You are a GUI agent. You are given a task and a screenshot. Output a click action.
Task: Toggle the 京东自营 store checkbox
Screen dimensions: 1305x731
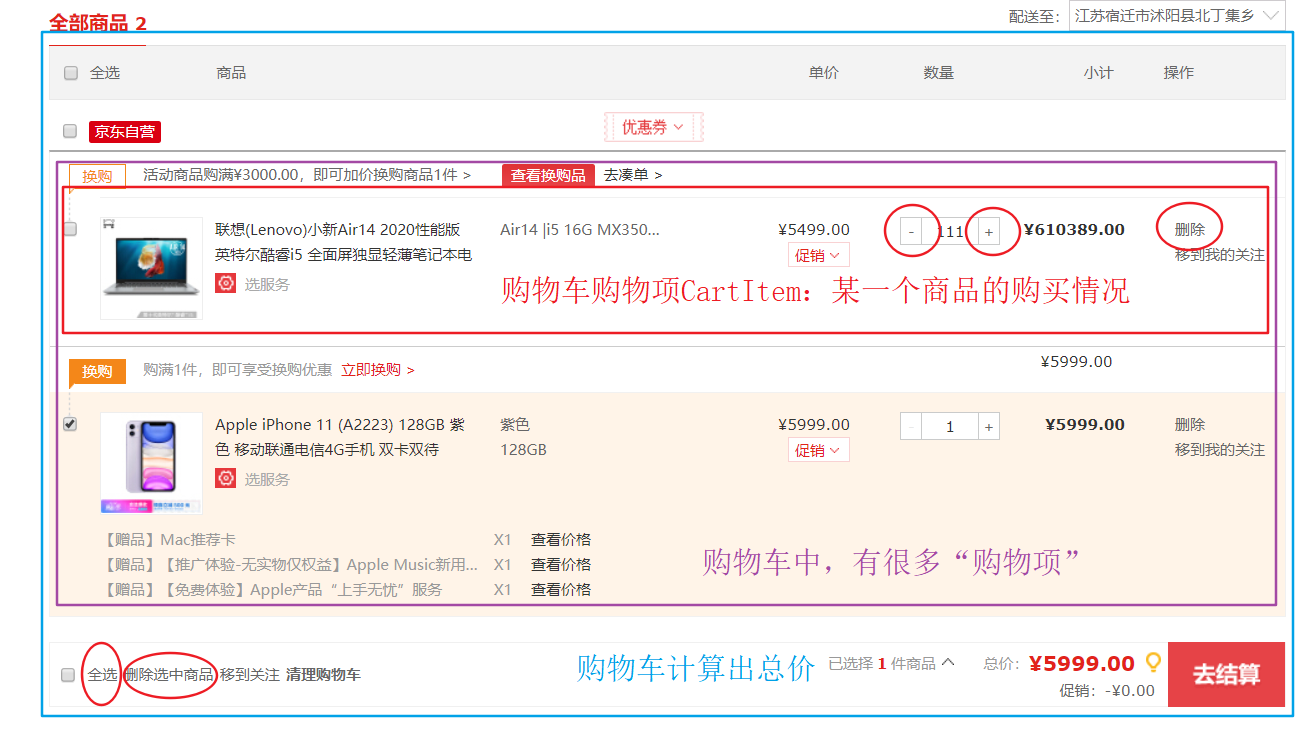pos(70,131)
